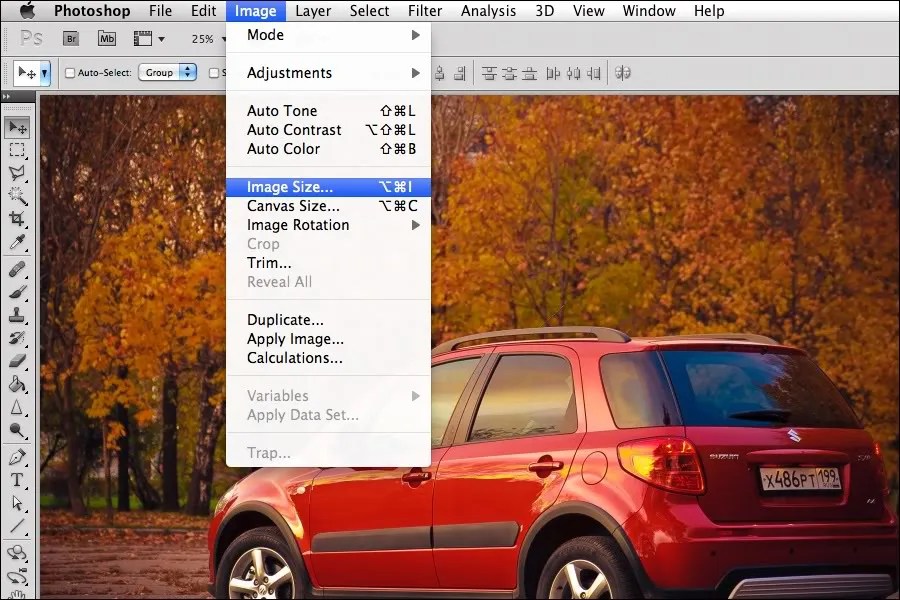Open the Select menu
The image size is (900, 600).
[x=369, y=11]
